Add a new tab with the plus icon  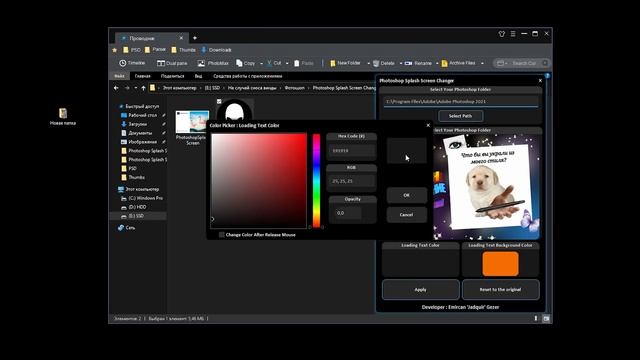(x=195, y=38)
